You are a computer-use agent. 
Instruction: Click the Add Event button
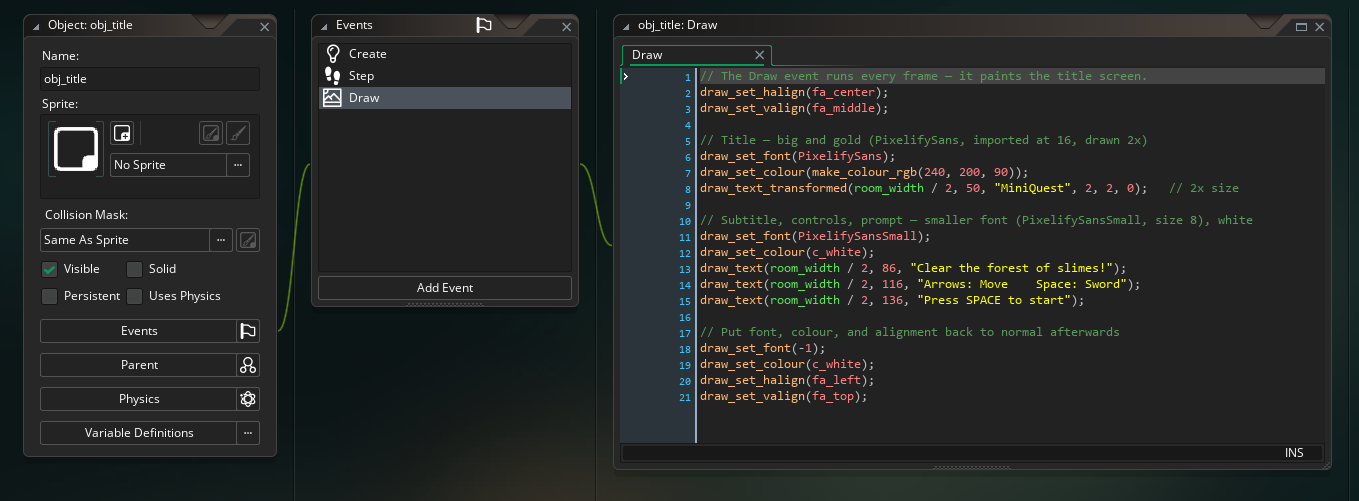445,288
